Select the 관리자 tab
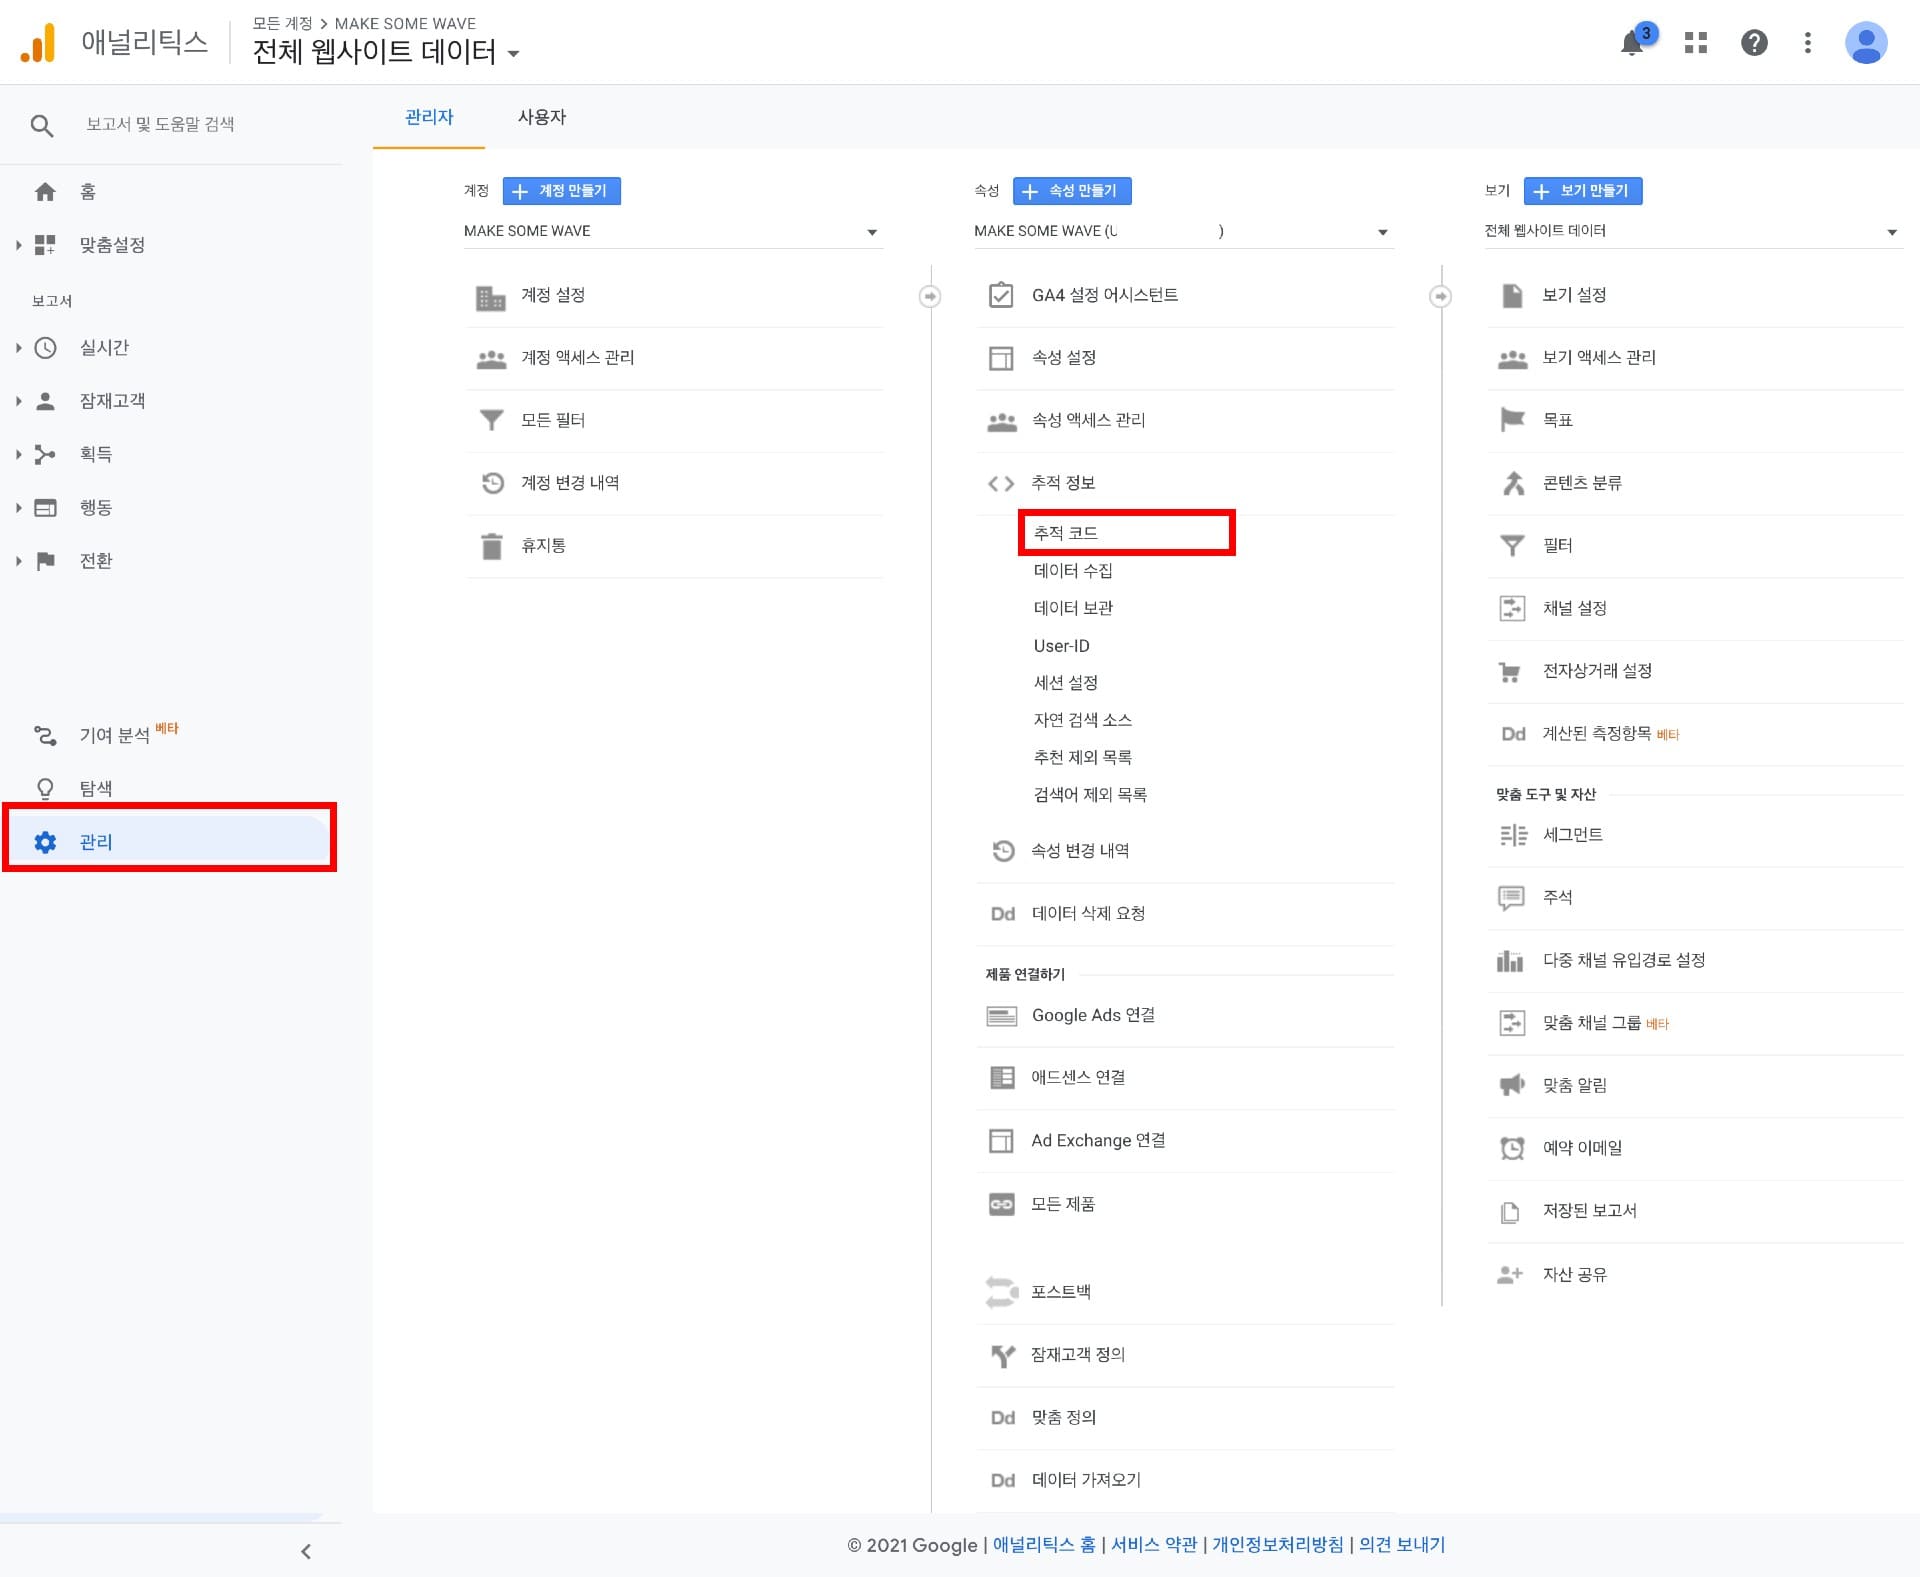The image size is (1920, 1577). (428, 117)
